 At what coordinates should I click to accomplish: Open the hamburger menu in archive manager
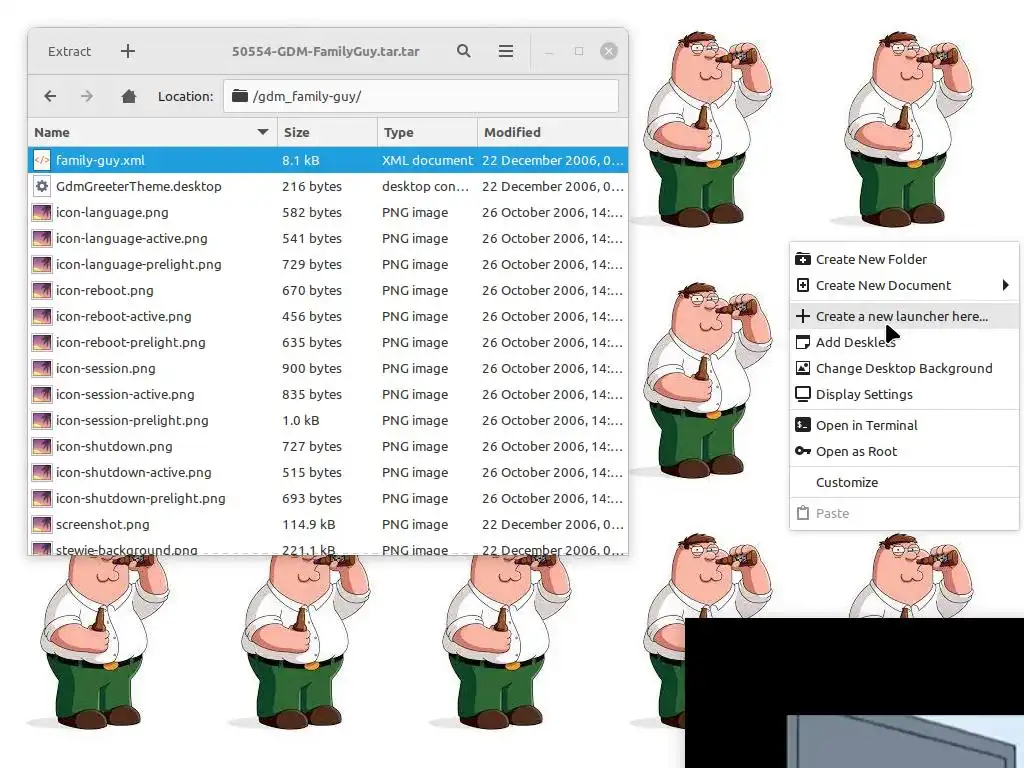click(x=505, y=51)
